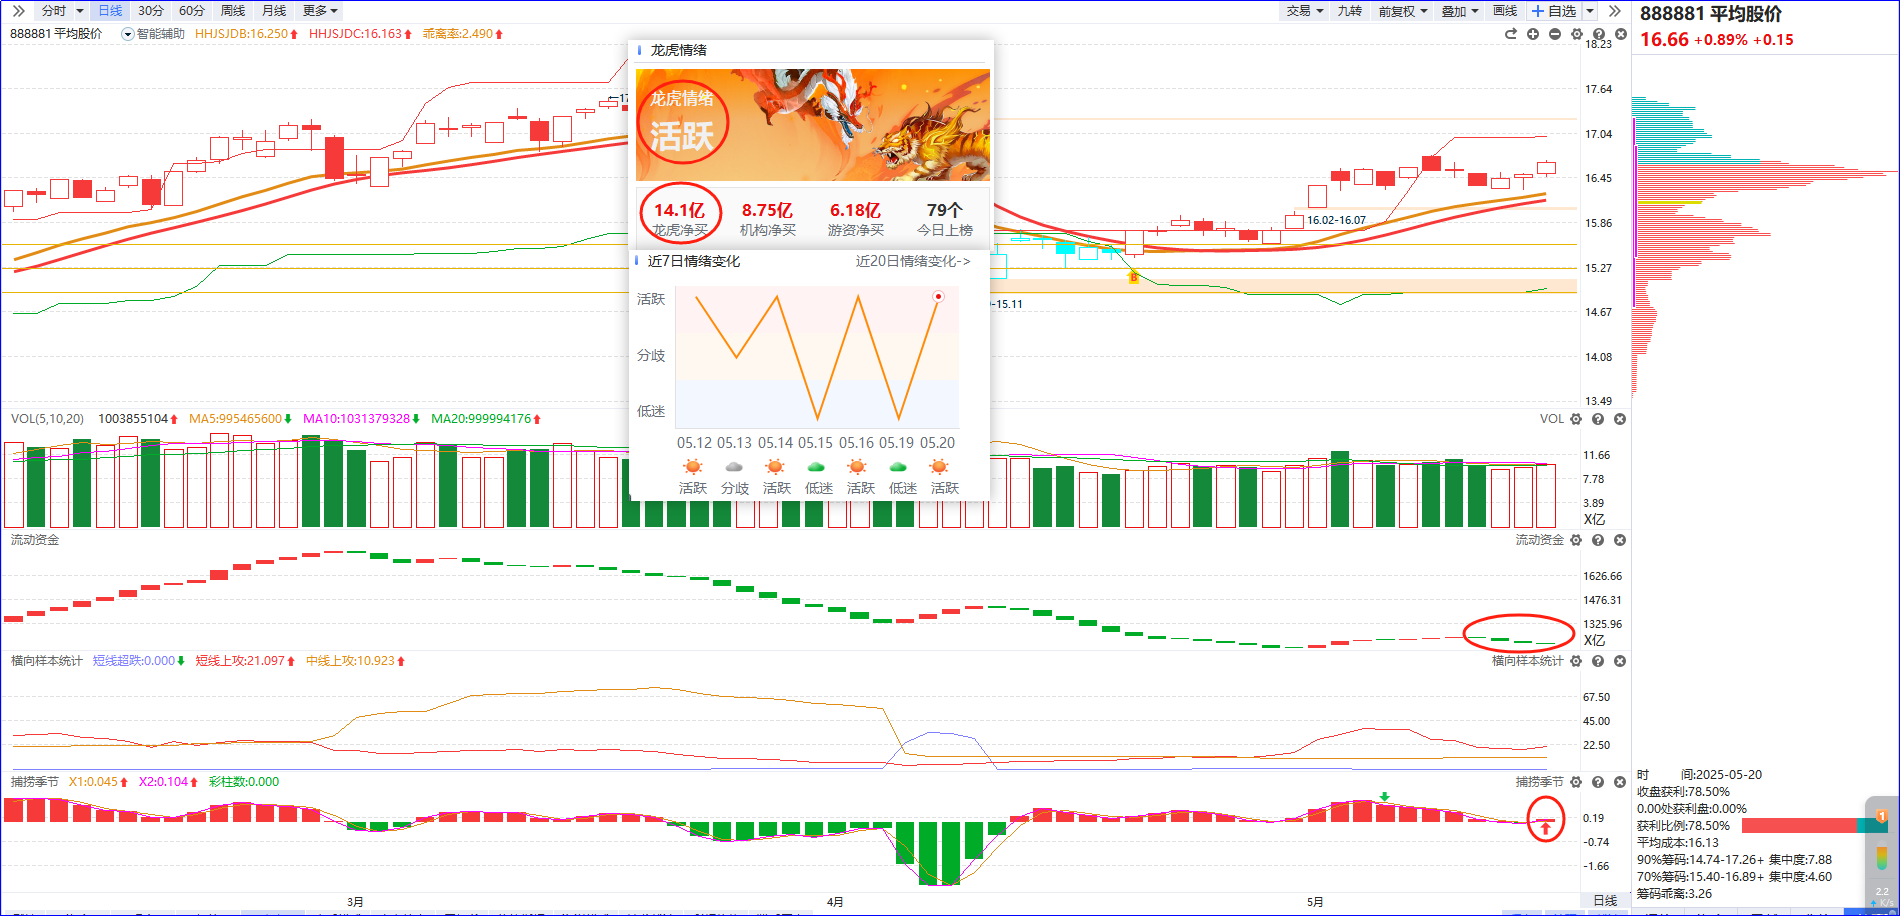
Task: Click the 6.18亿 游资净买 figure
Action: [855, 218]
